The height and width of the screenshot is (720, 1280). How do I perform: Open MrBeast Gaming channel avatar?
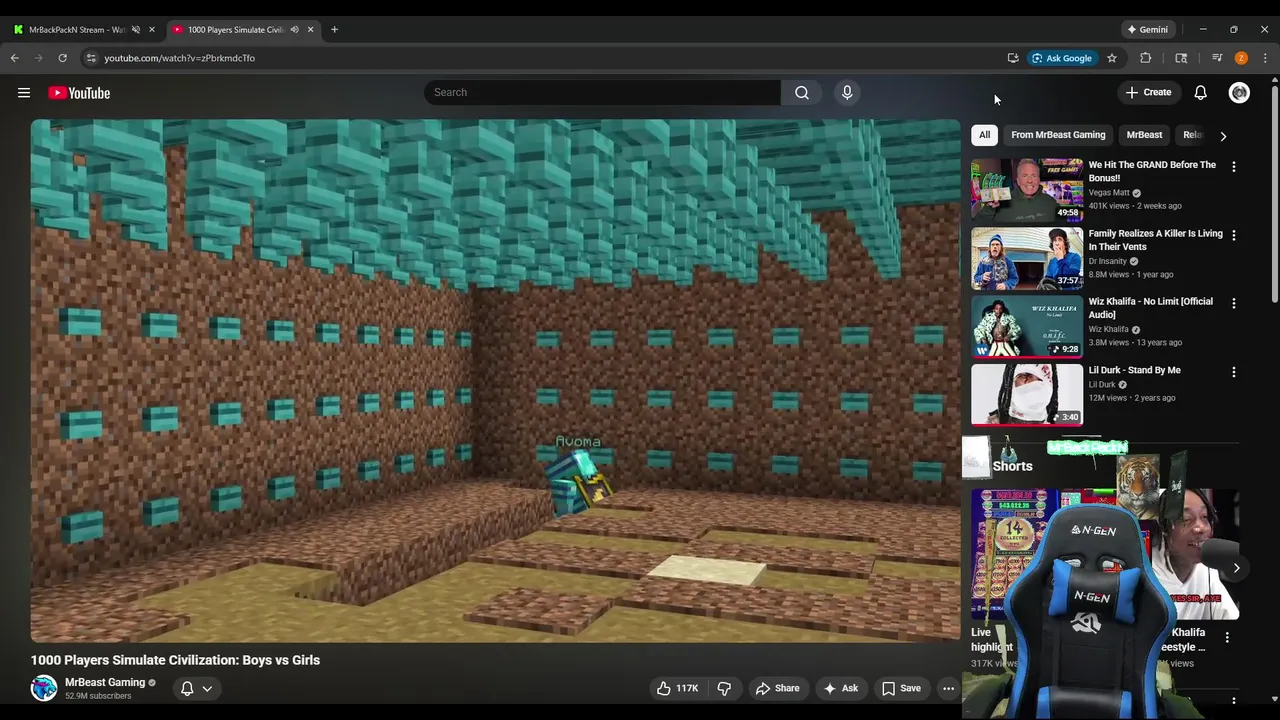click(44, 688)
